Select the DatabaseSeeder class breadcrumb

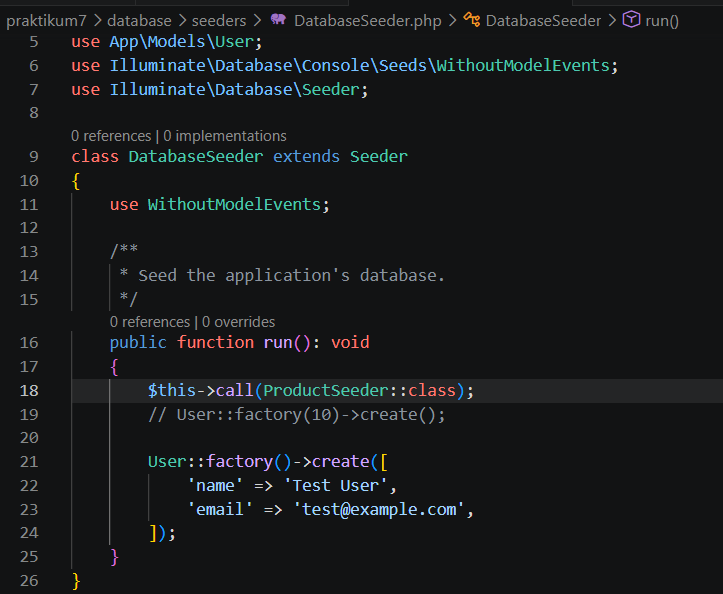[x=543, y=21]
